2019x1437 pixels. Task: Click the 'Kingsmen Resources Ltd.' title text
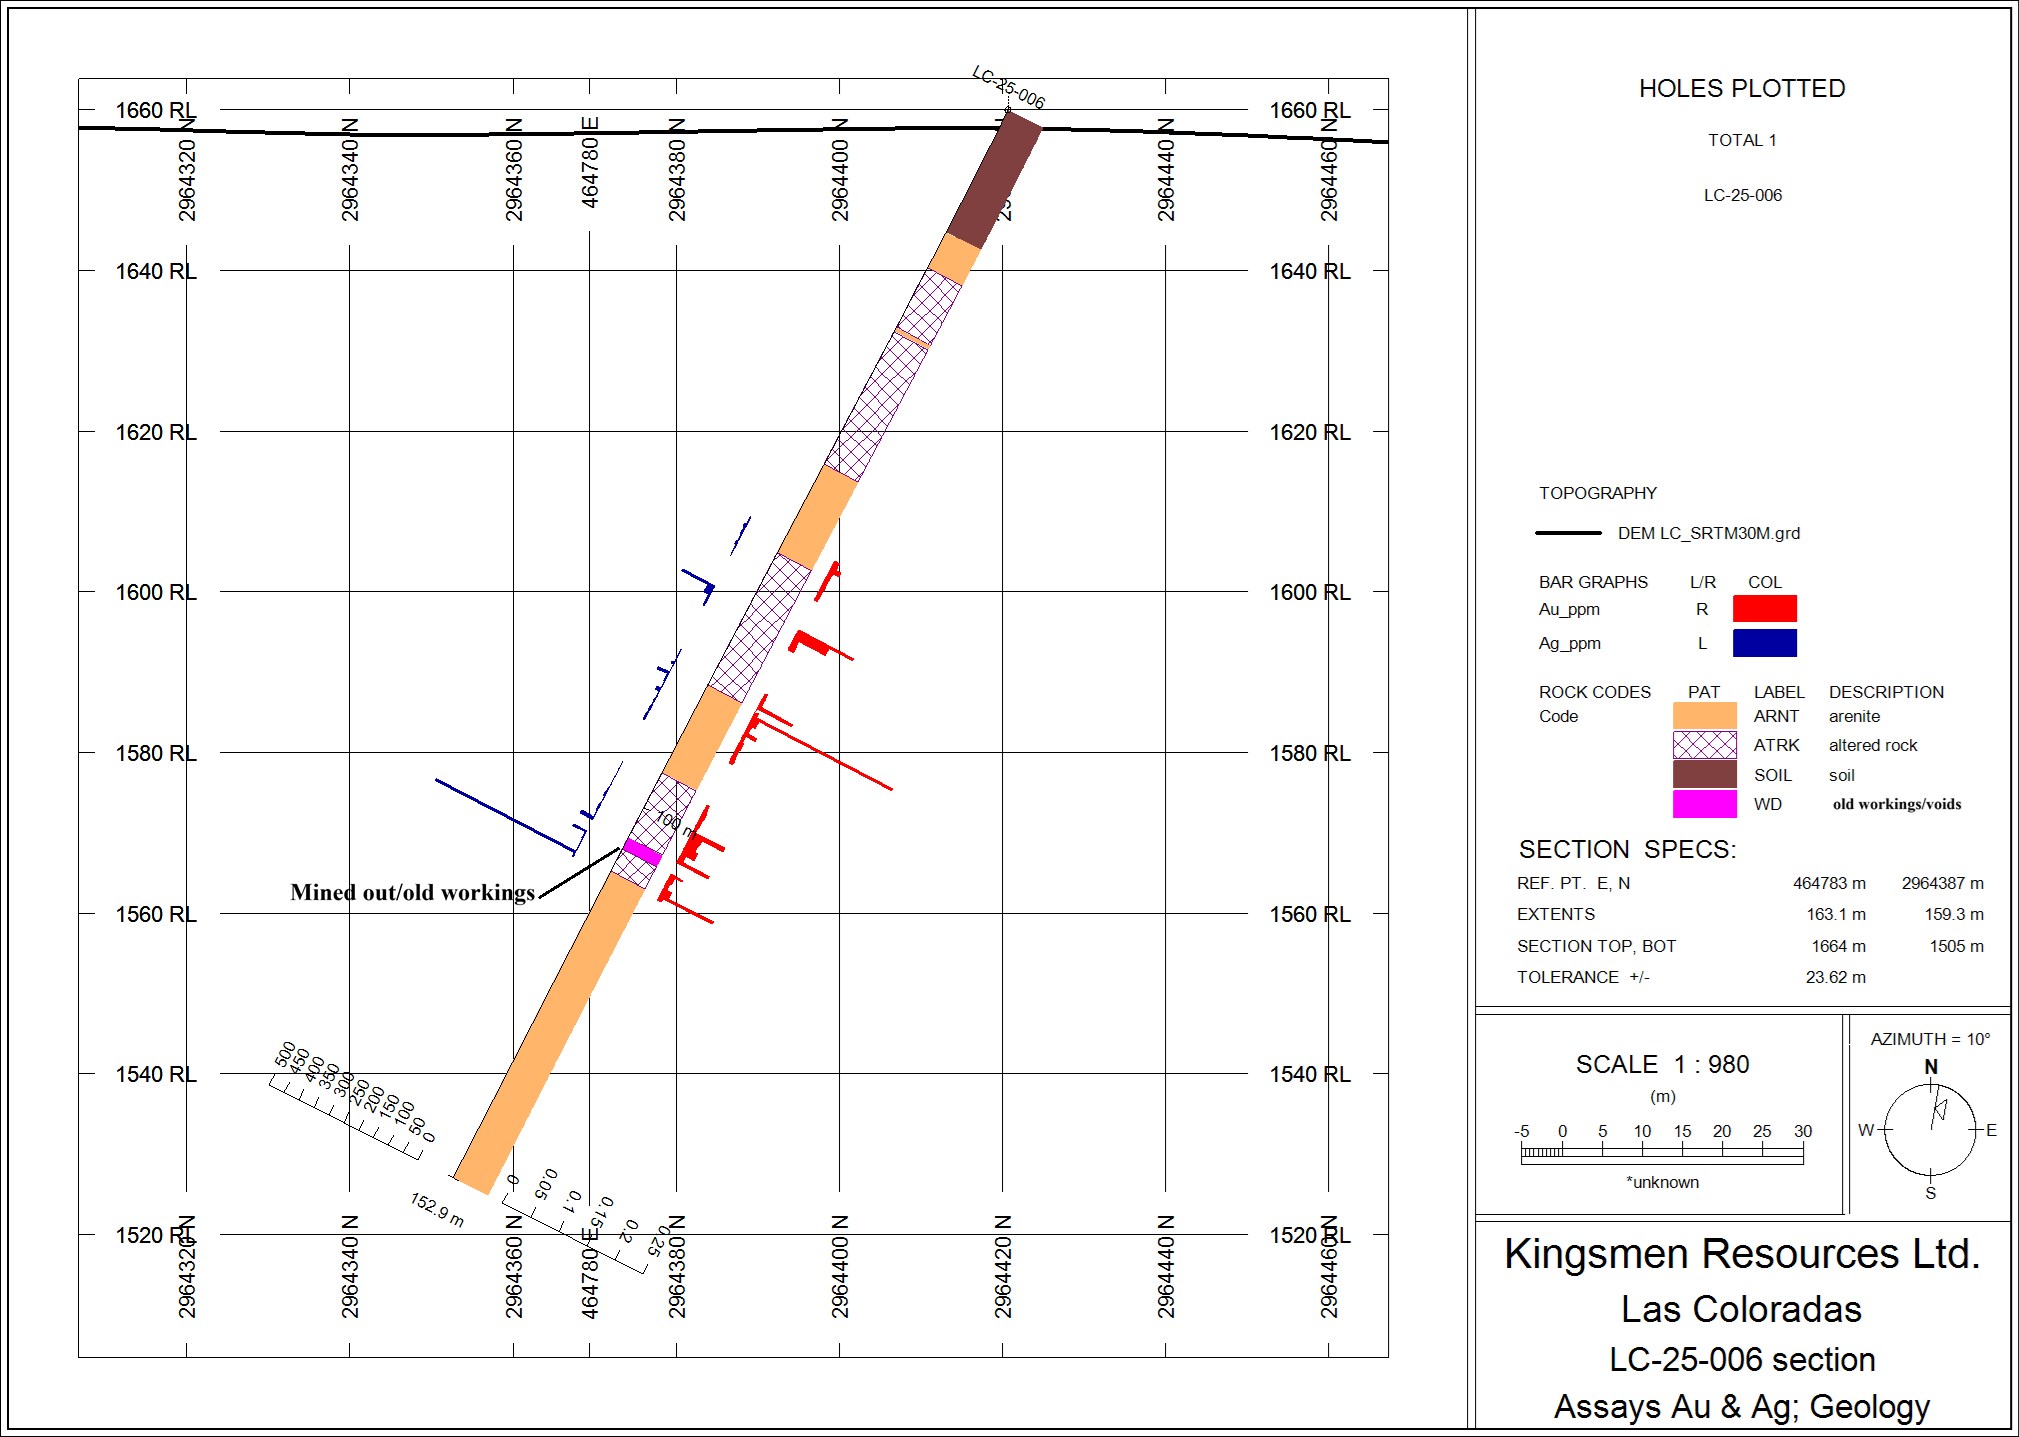pos(1742,1254)
